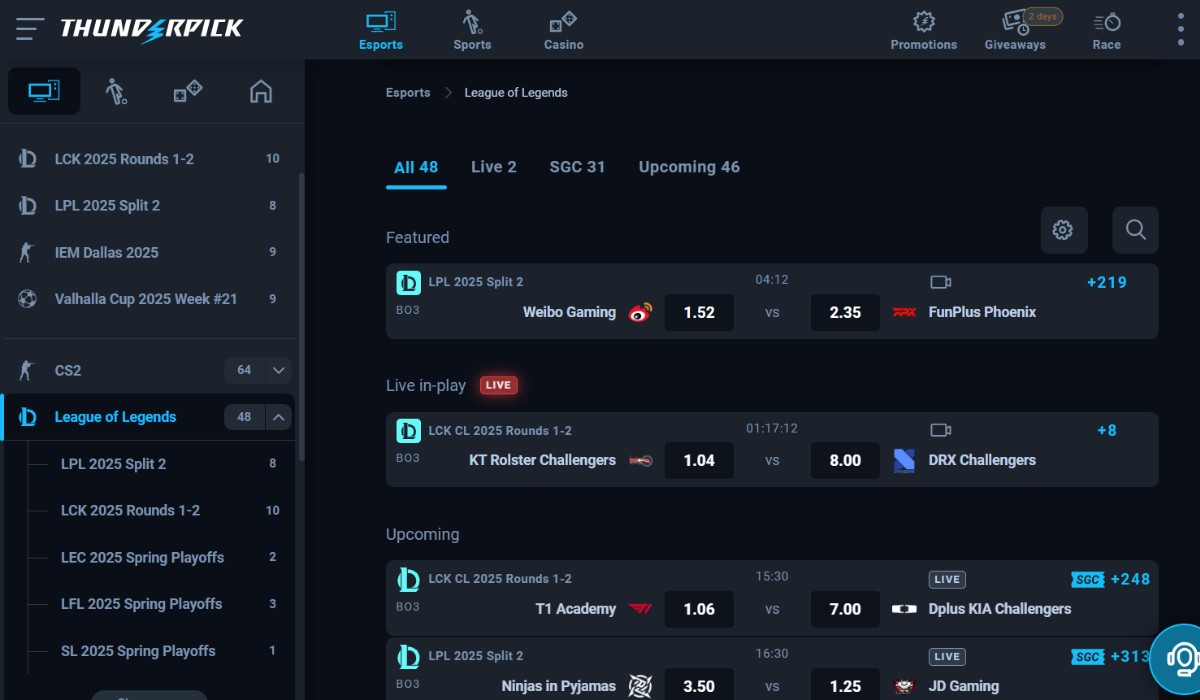The width and height of the screenshot is (1200, 700).
Task: Collapse the League of Legends category chevron
Action: [x=279, y=417]
